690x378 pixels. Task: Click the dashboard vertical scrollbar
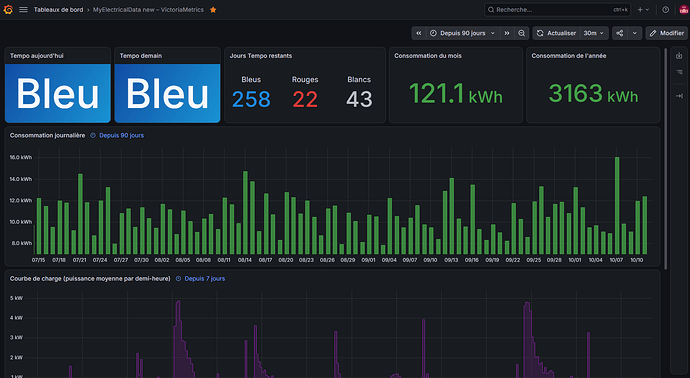tap(666, 158)
